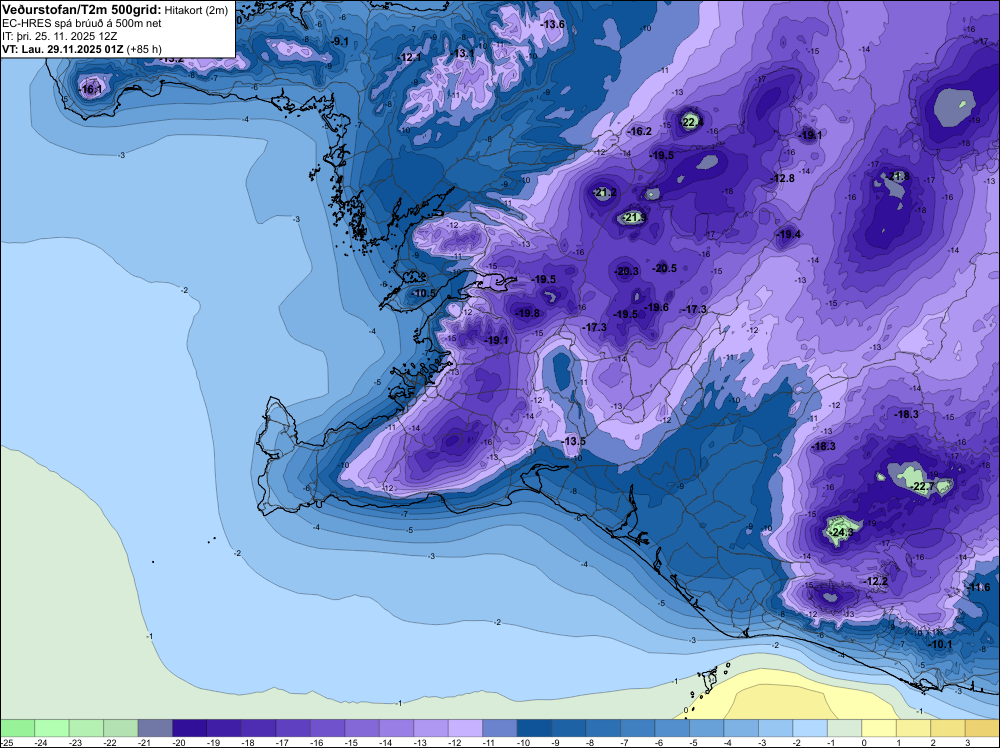Click the -19.6 temperature reading
Viewport: 1000px width, 748px height.
tap(656, 307)
